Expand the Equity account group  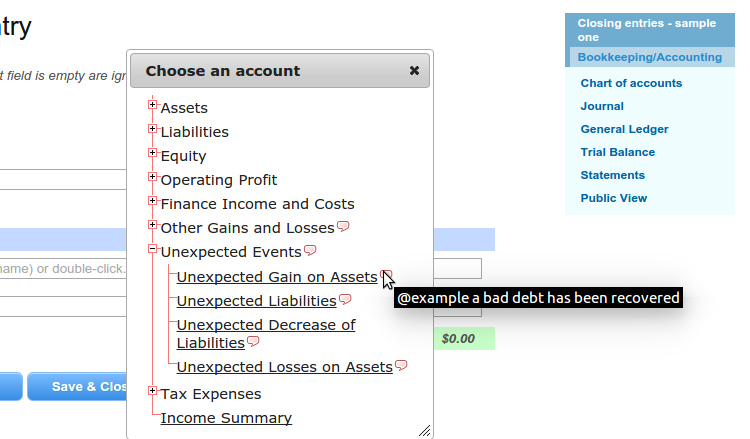pyautogui.click(x=152, y=153)
